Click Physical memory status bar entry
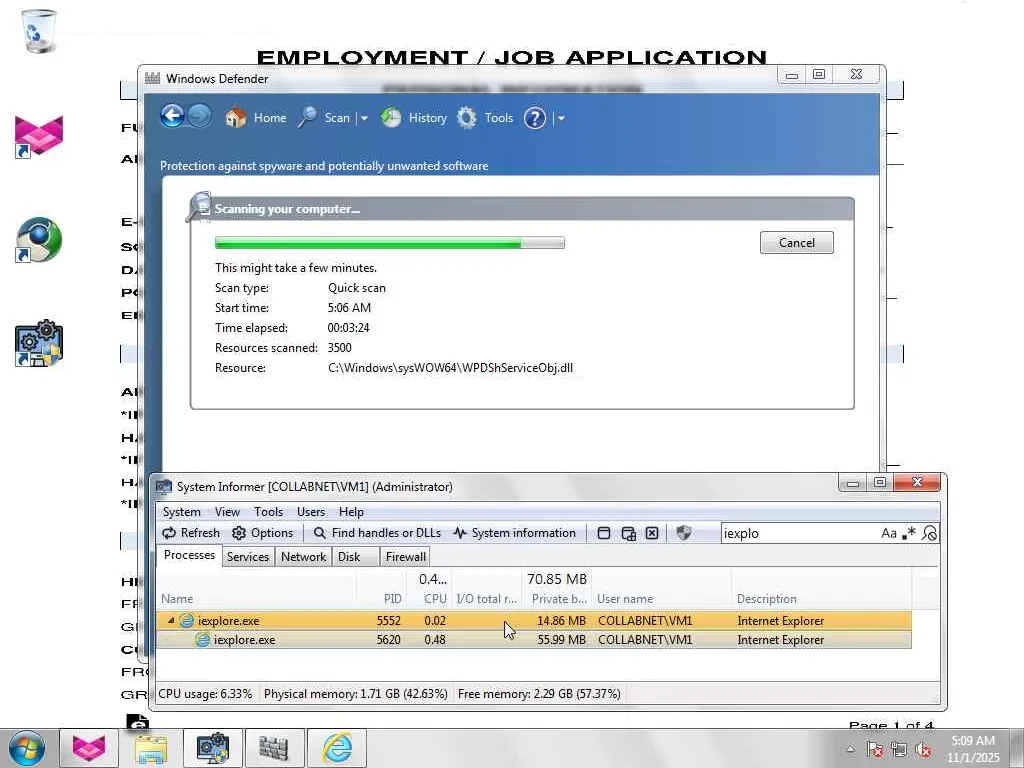This screenshot has height=768, width=1024. click(x=356, y=694)
